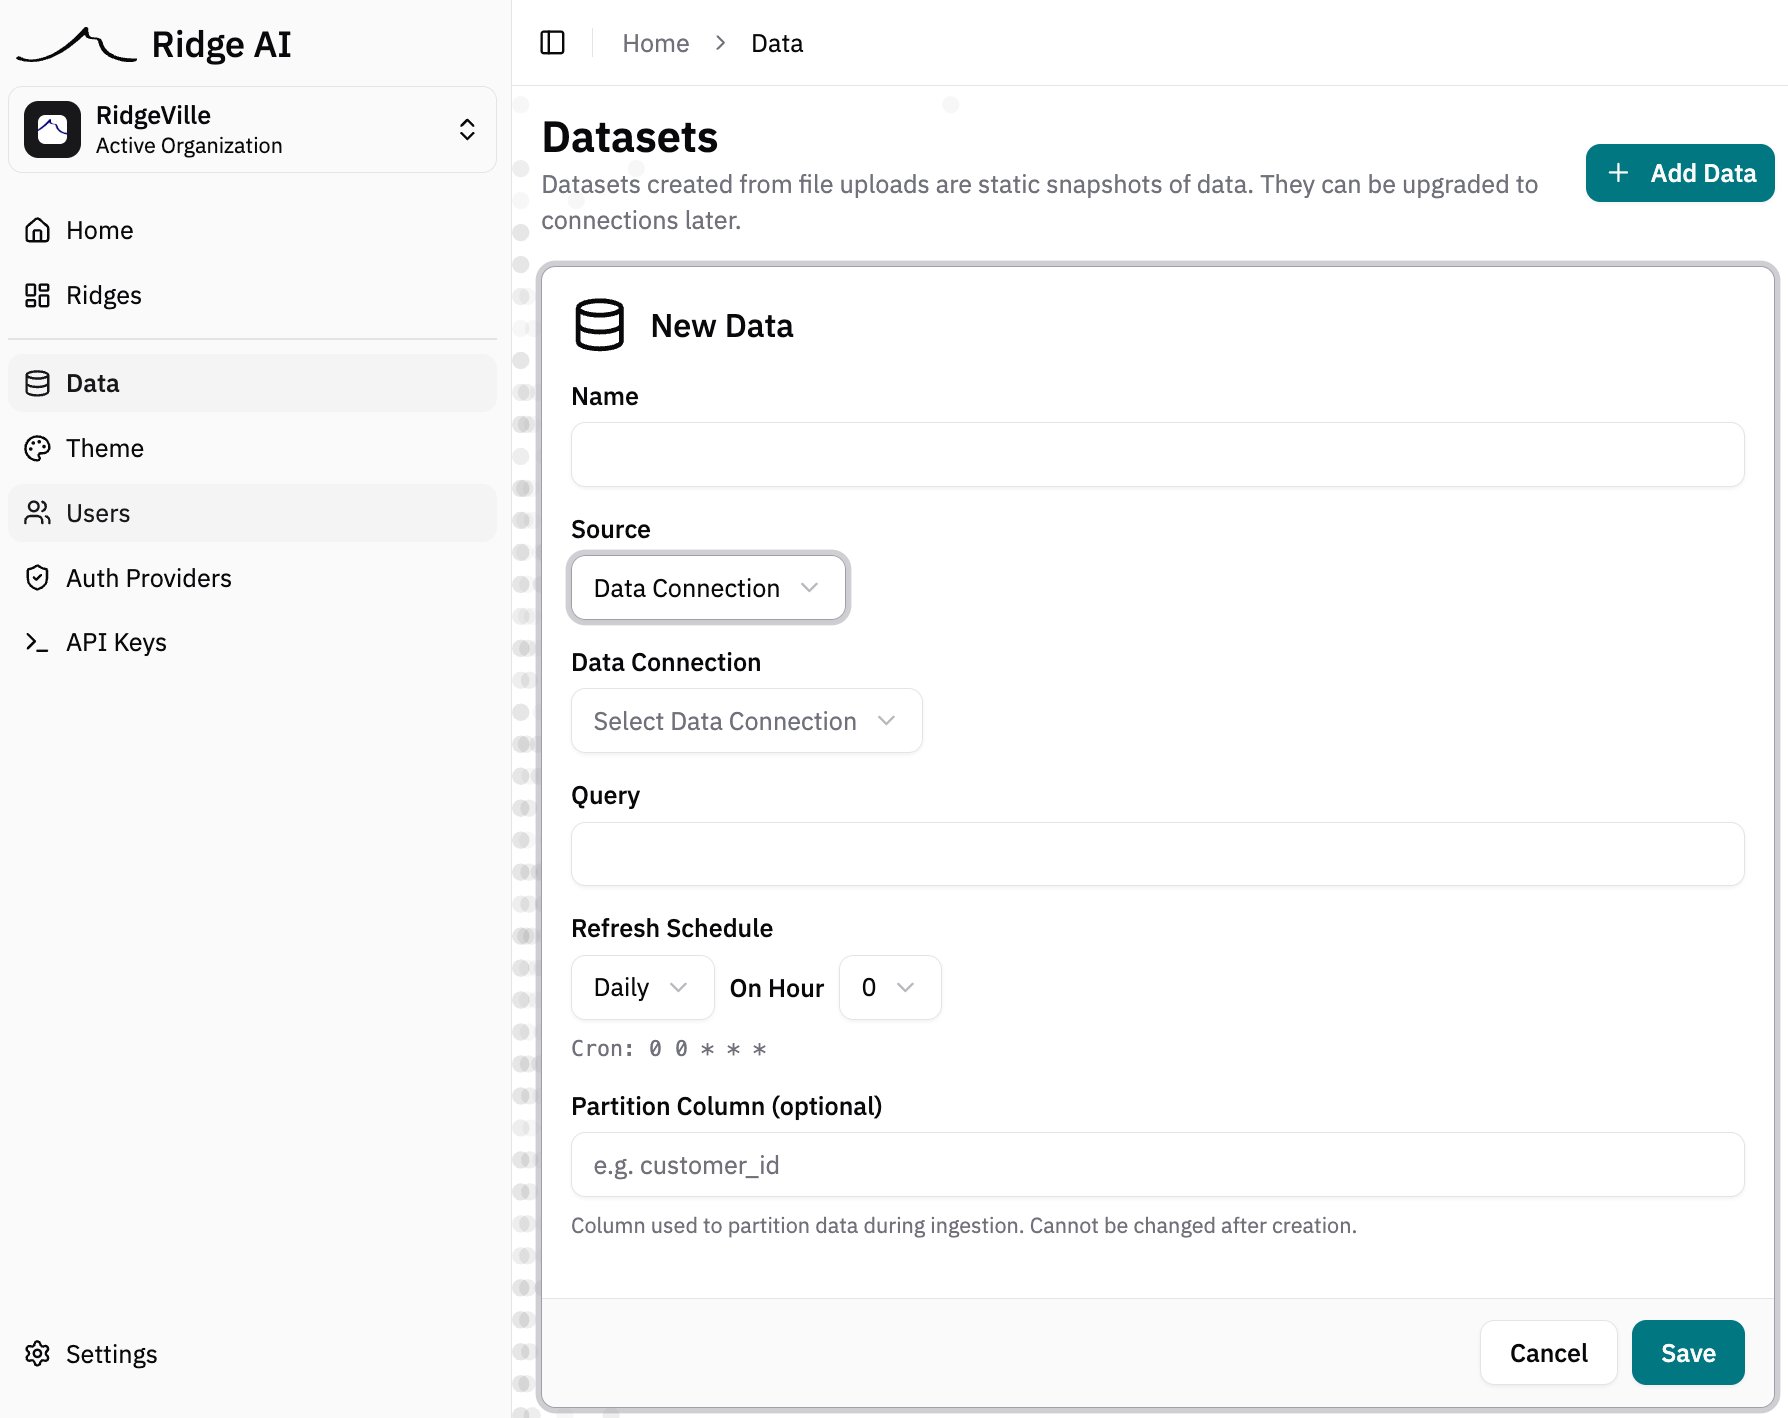This screenshot has height=1418, width=1788.
Task: Click the RidgeVille organization avatar icon
Action: tap(52, 129)
